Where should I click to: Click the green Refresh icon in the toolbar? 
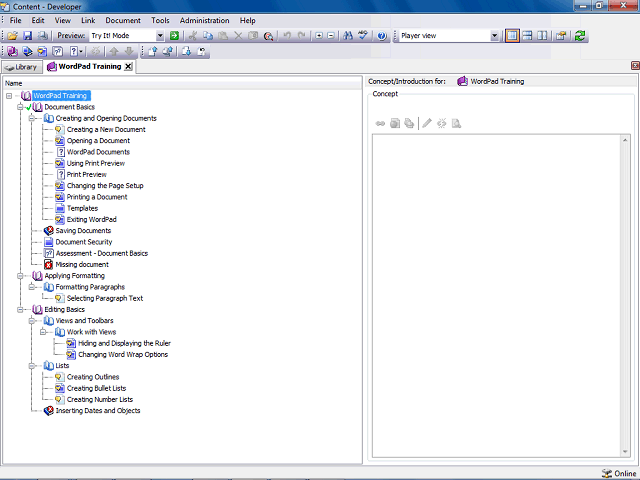[580, 36]
